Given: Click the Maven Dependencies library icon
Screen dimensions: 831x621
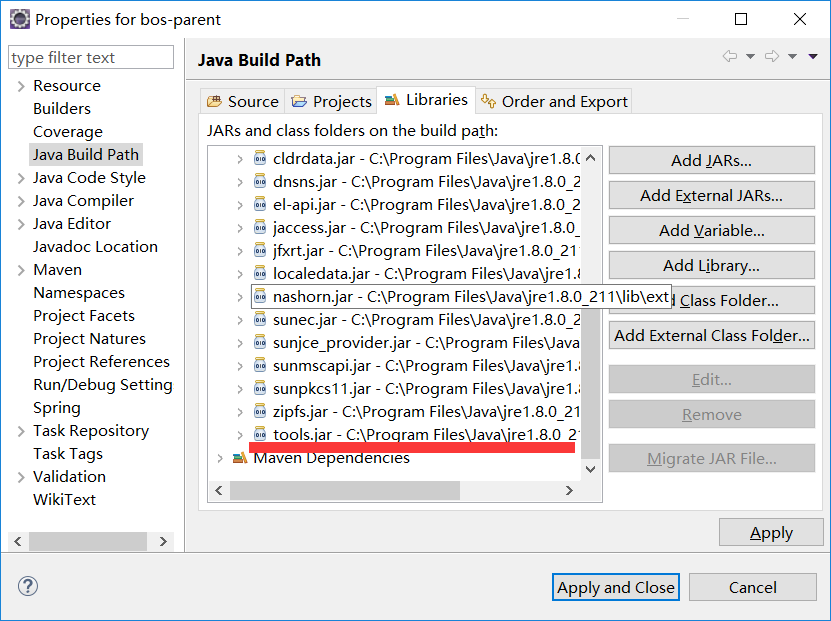Looking at the screenshot, I should [242, 457].
